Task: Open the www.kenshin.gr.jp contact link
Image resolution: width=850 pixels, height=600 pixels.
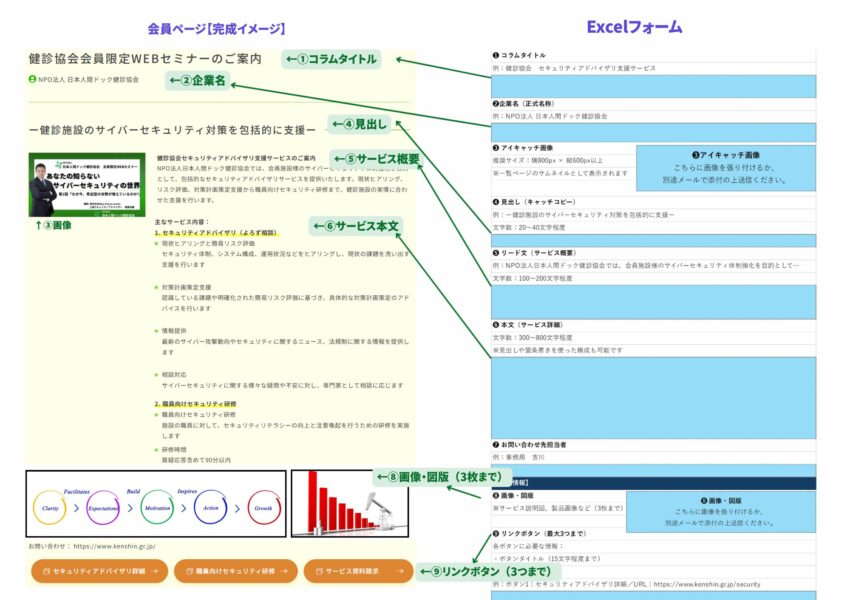Action: (115, 548)
